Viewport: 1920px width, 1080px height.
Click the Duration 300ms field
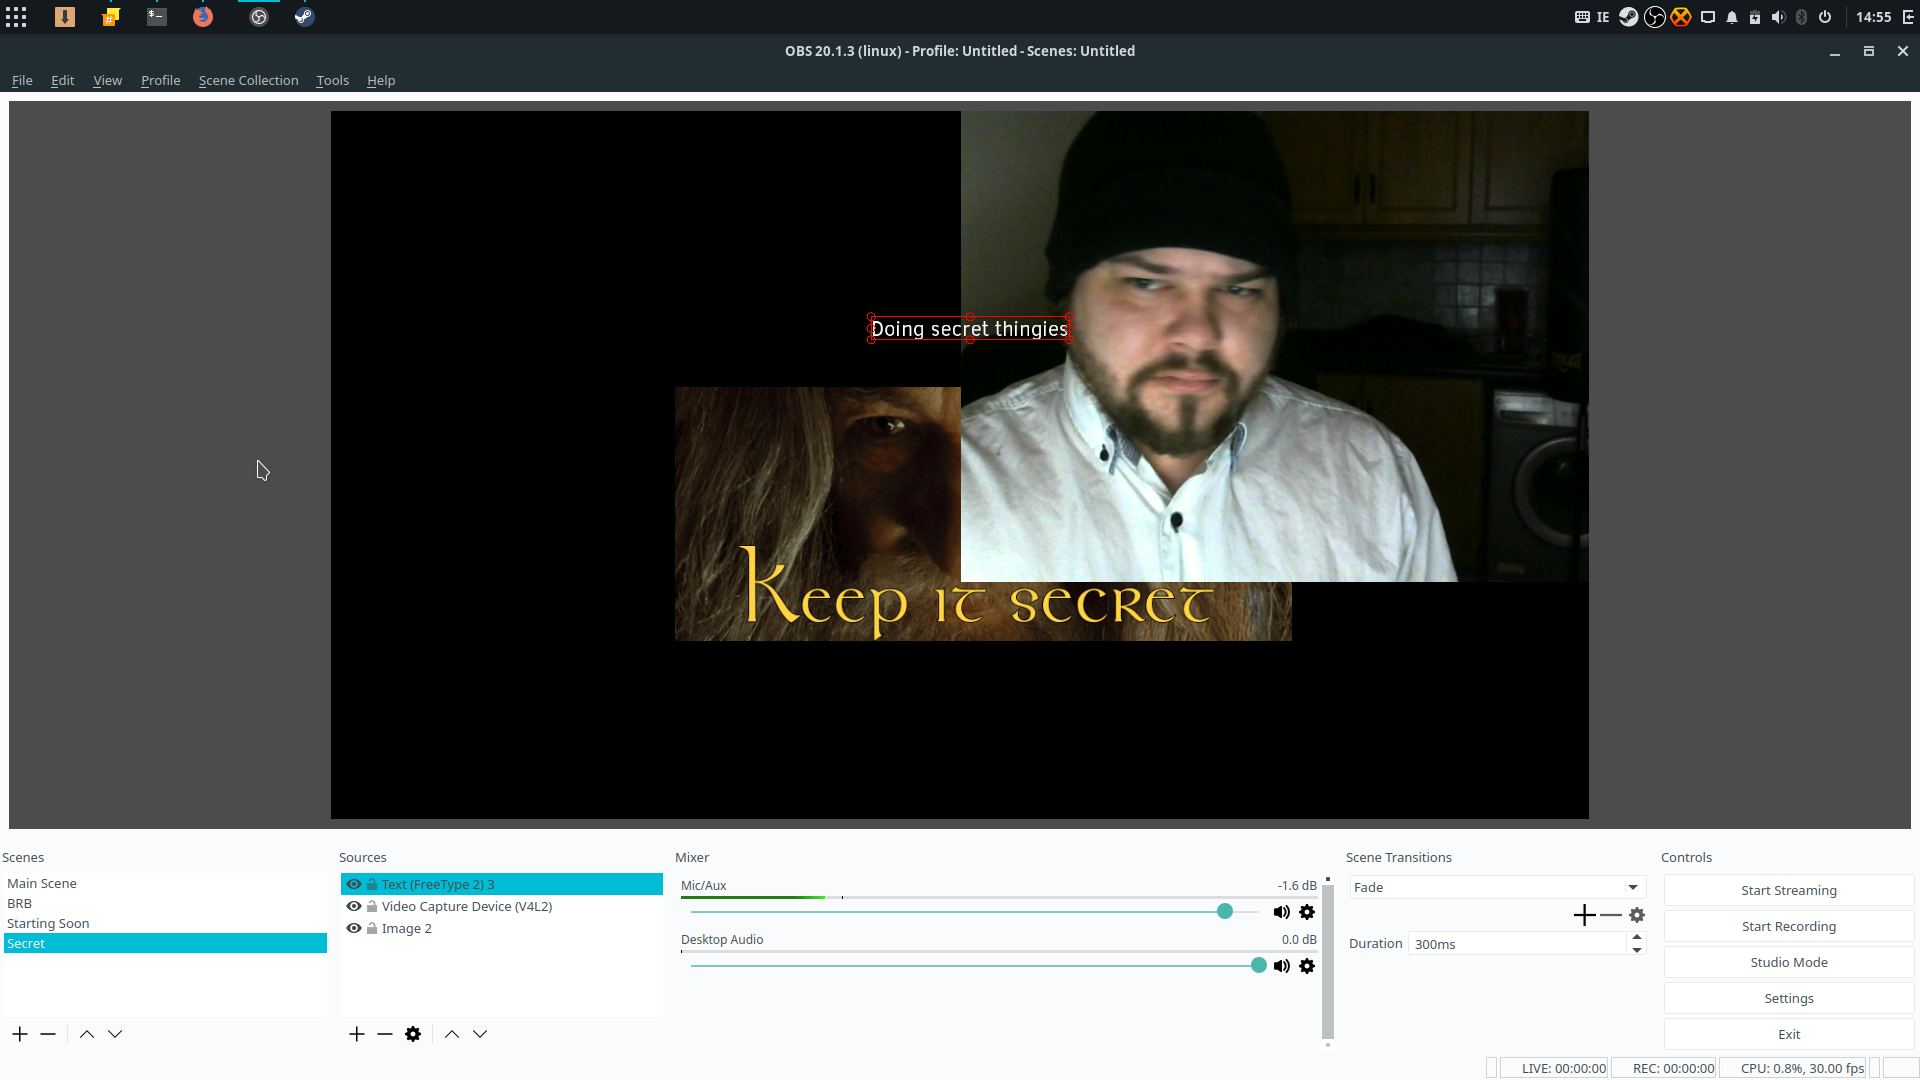tap(1517, 944)
